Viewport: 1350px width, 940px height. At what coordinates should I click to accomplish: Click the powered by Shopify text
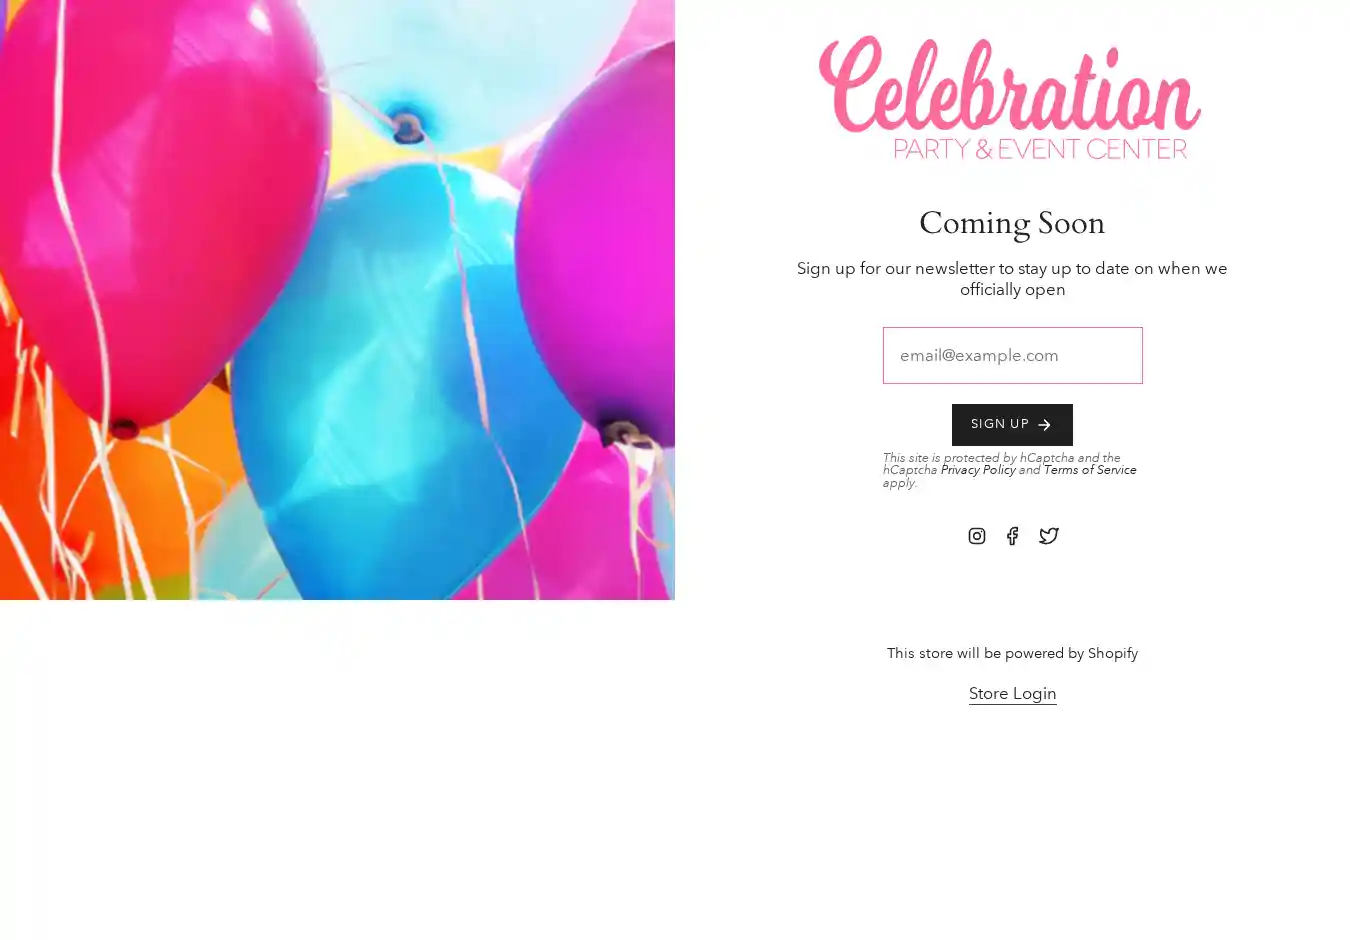pyautogui.click(x=1012, y=653)
